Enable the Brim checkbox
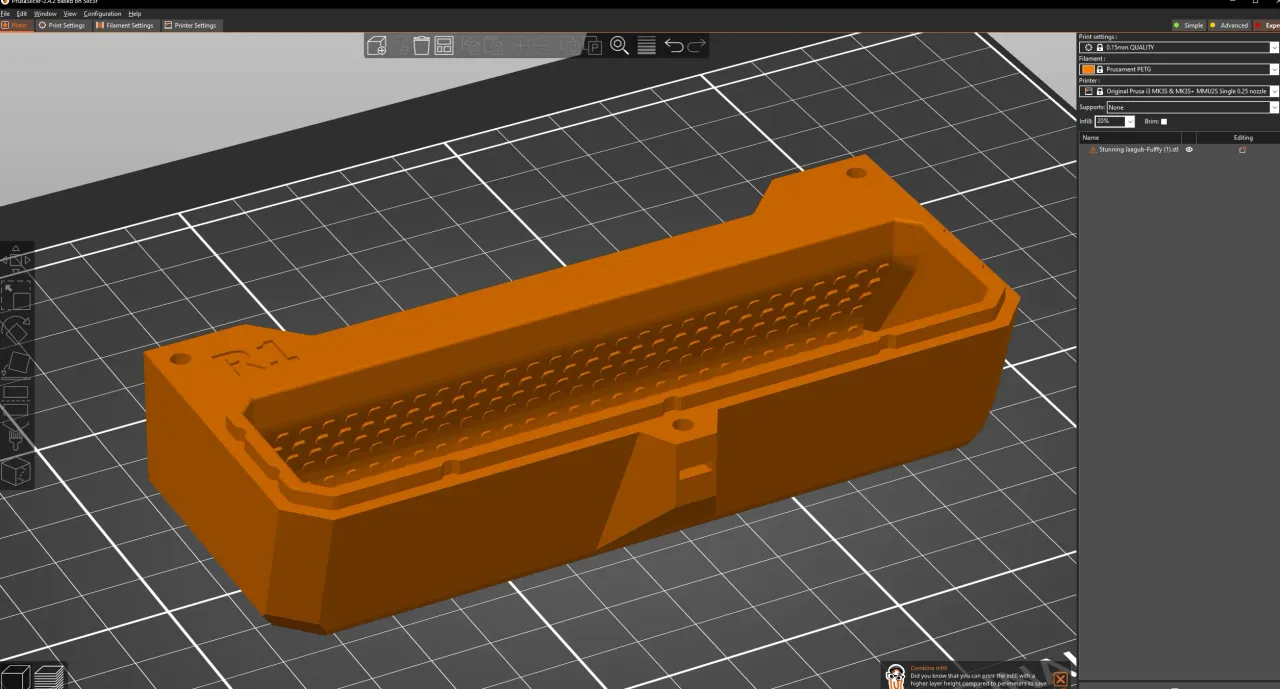1280x689 pixels. coord(1164,121)
